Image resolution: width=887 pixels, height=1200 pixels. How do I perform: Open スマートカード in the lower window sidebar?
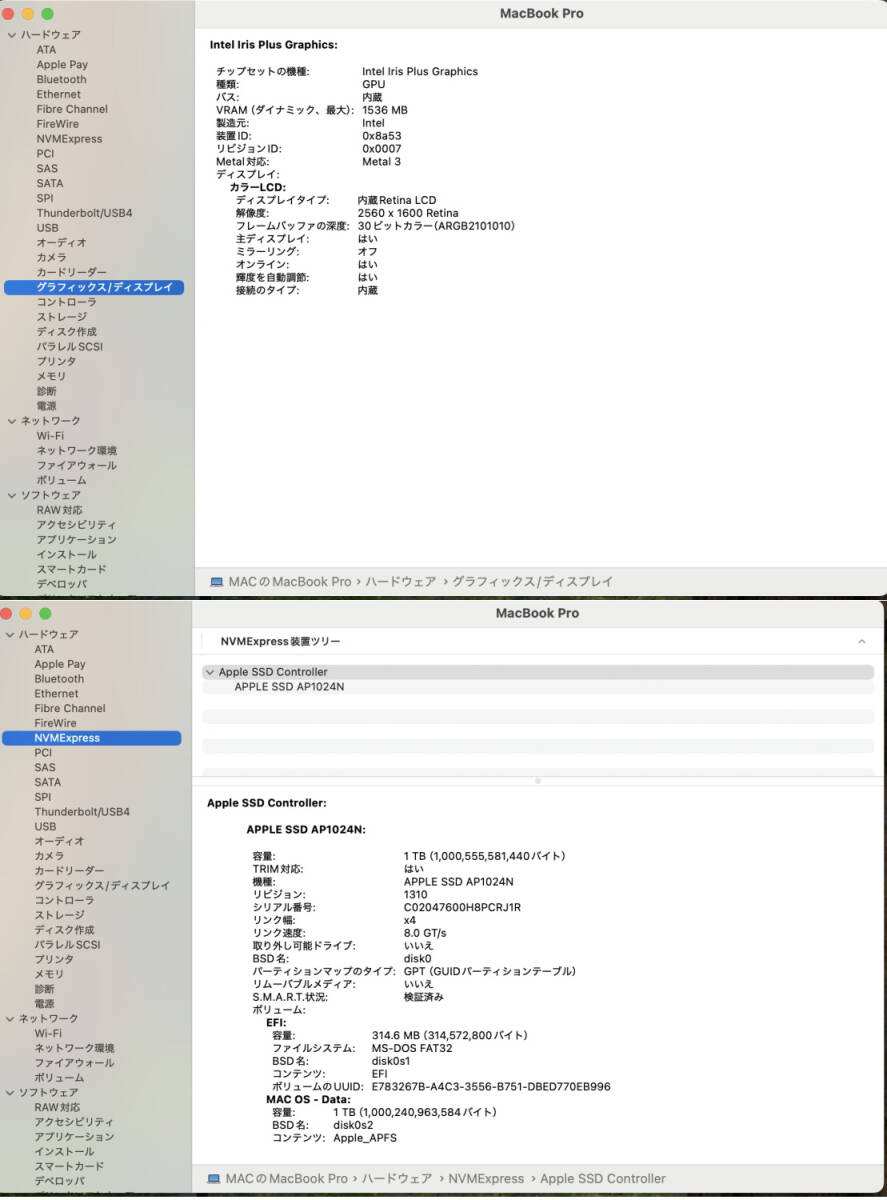pyautogui.click(x=69, y=1167)
